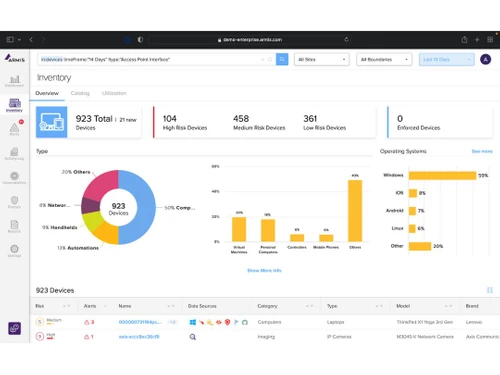
Task: Click the Windows data source icon in first row
Action: click(193, 322)
